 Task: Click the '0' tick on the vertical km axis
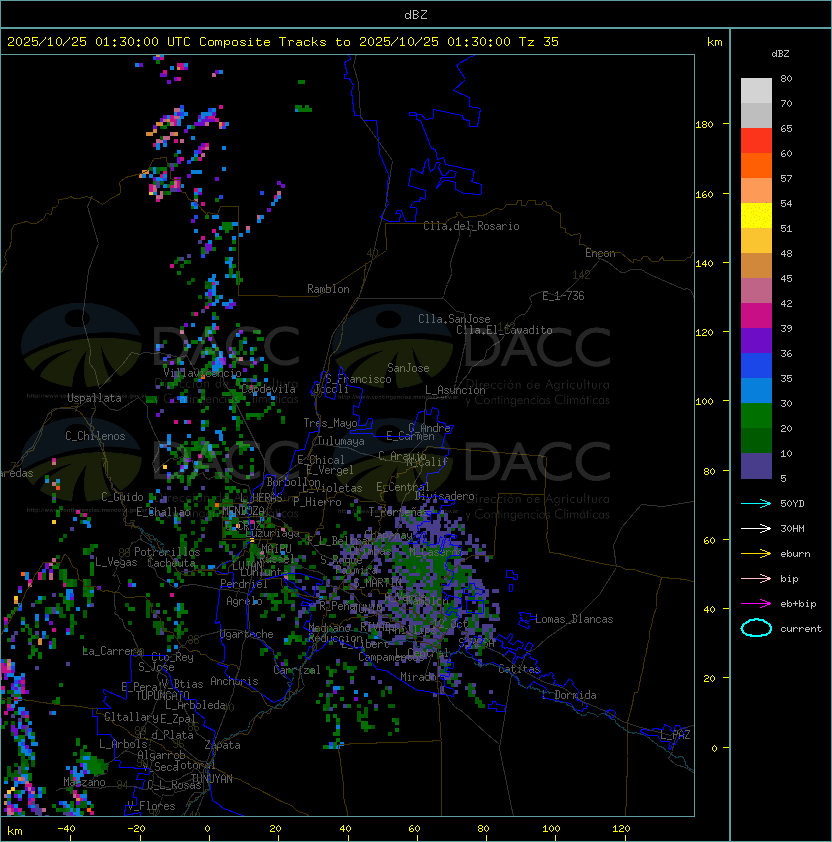coord(714,749)
